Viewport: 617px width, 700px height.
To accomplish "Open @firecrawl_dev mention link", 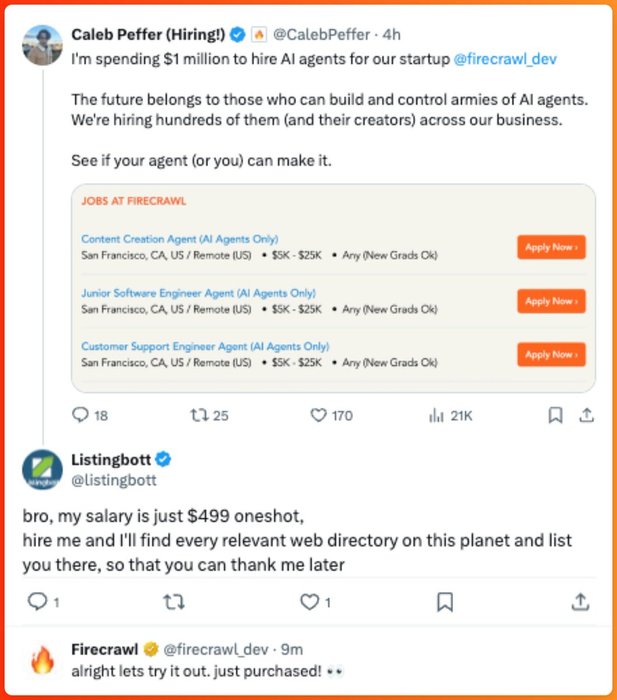I will click(x=504, y=59).
